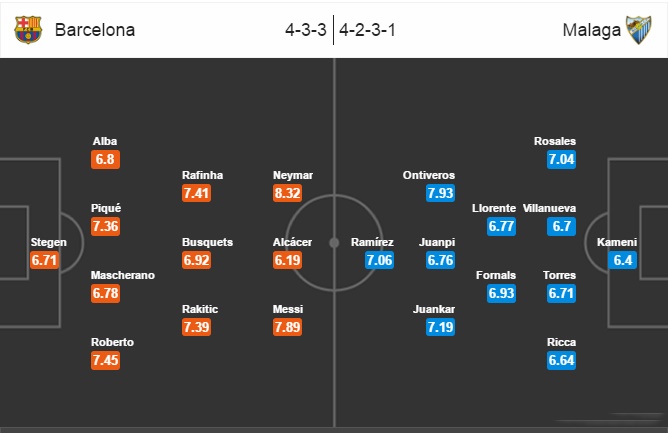Click the Barcelona club crest icon
This screenshot has width=668, height=433.
pyautogui.click(x=29, y=29)
